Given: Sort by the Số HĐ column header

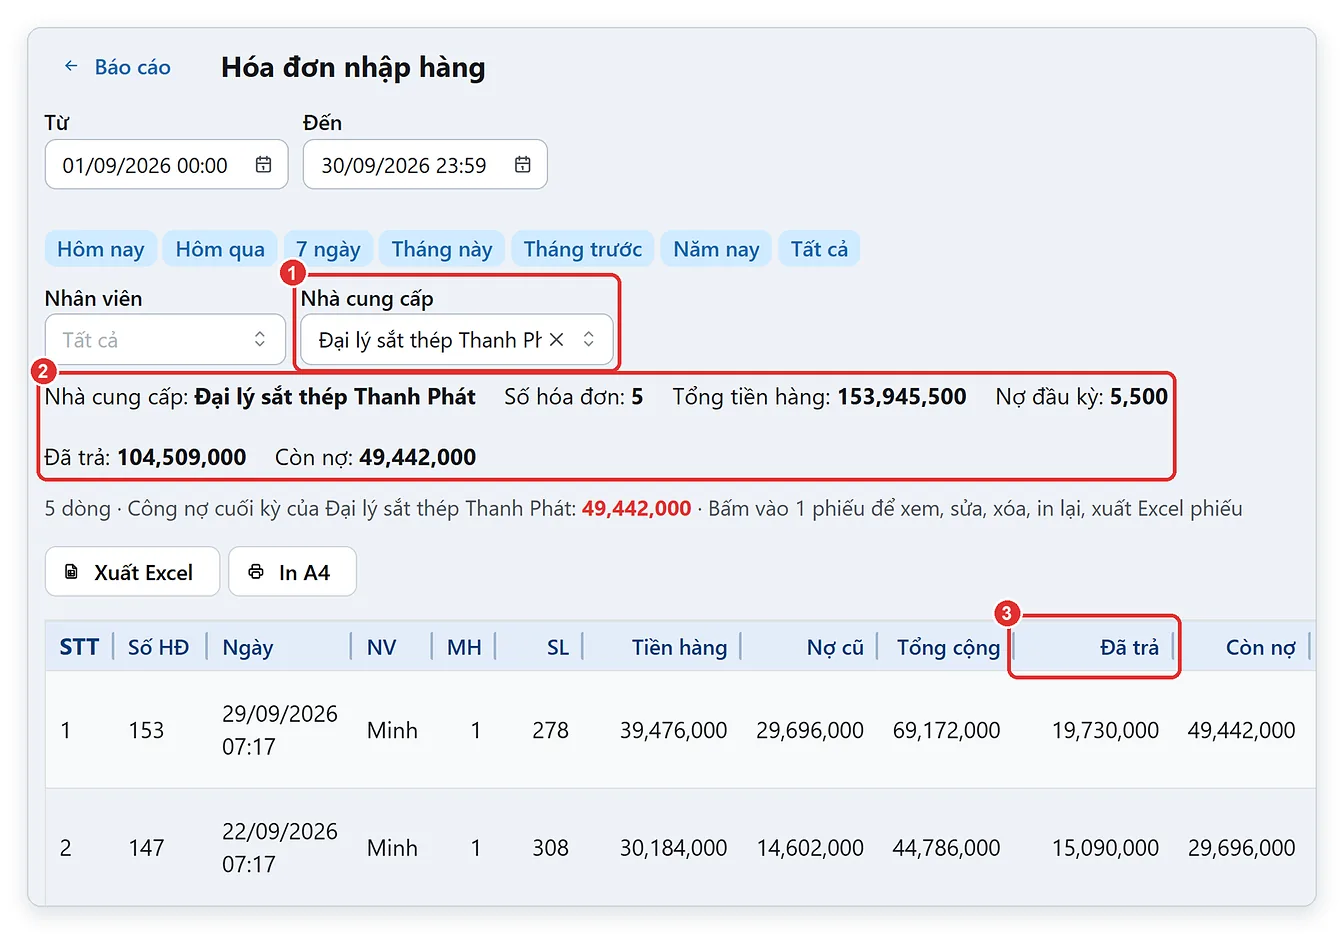Looking at the screenshot, I should [x=158, y=647].
